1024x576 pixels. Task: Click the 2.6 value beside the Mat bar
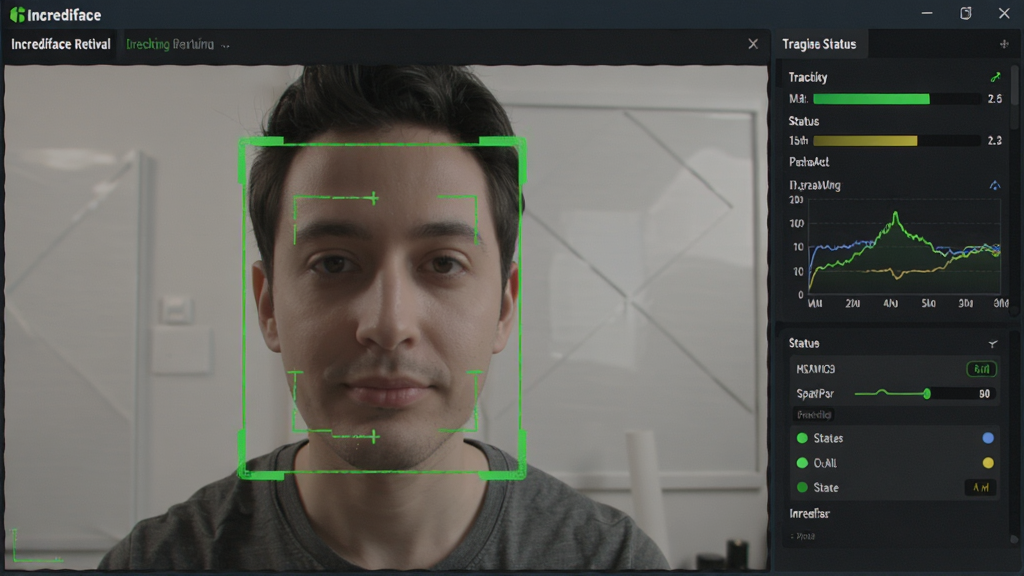[x=995, y=99]
